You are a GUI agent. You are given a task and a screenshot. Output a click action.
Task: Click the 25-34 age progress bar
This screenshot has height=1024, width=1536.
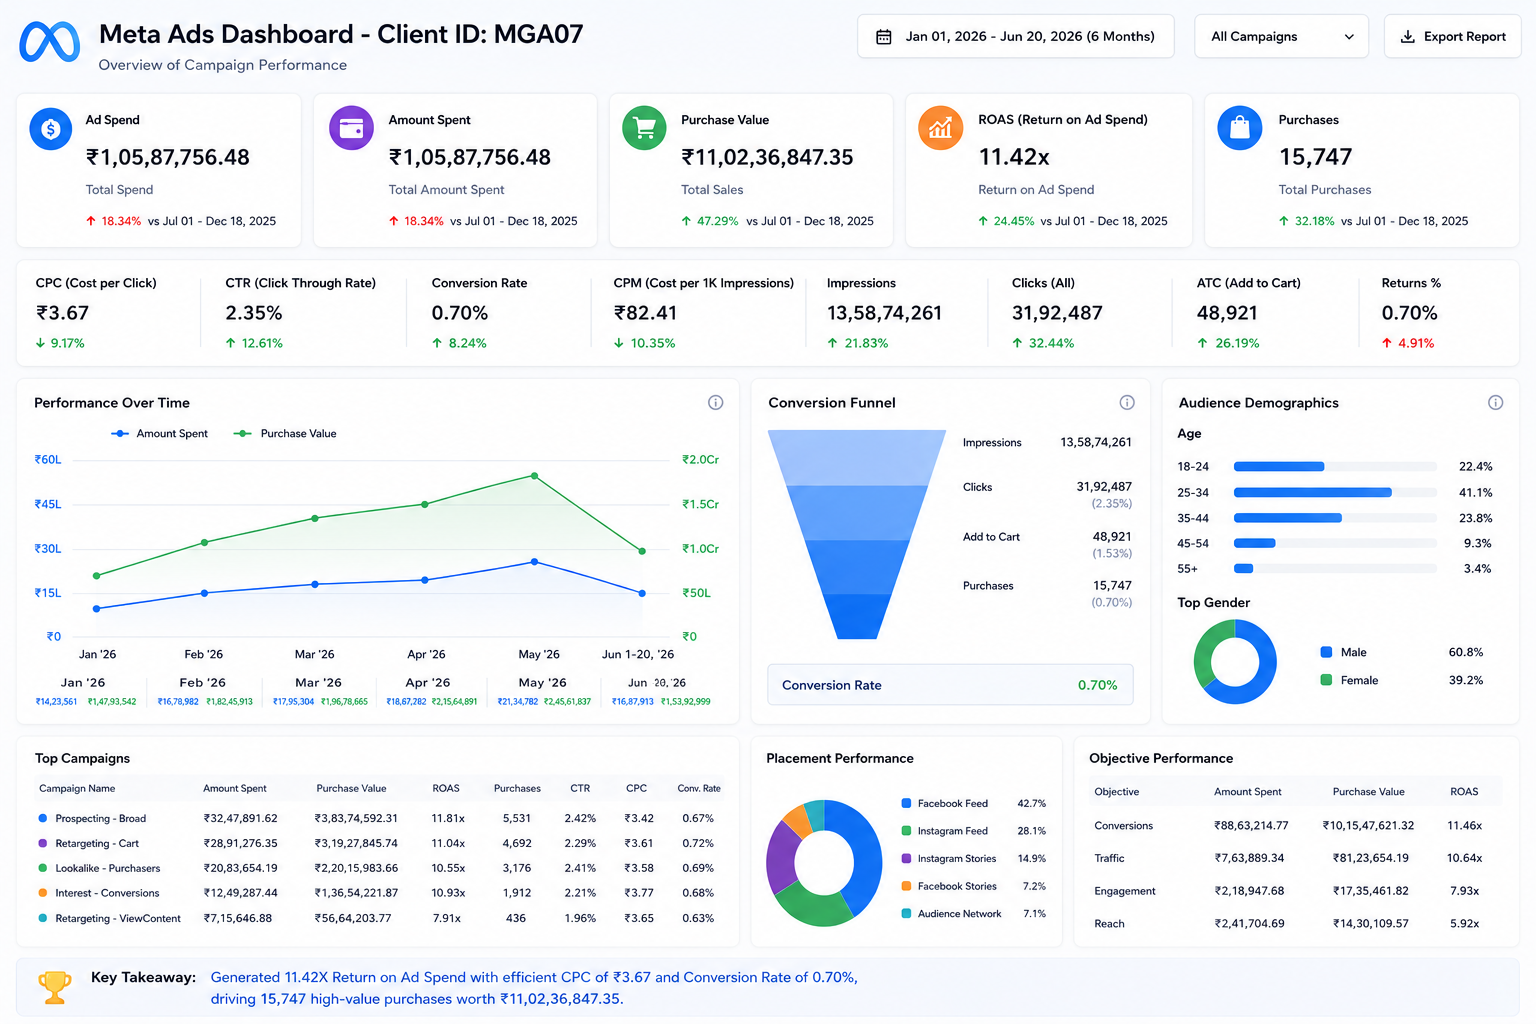point(1335,492)
